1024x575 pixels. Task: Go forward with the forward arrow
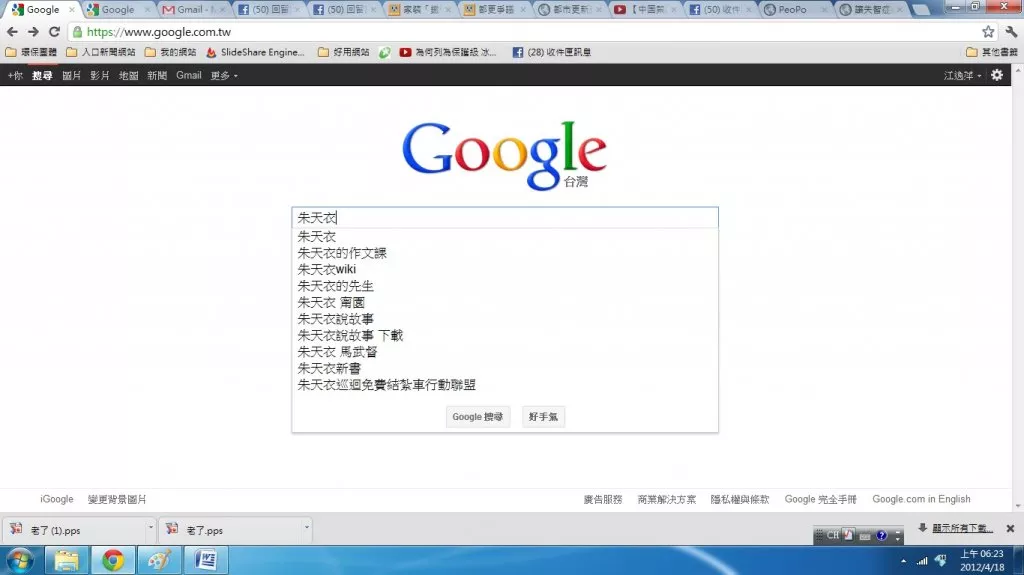[33, 31]
